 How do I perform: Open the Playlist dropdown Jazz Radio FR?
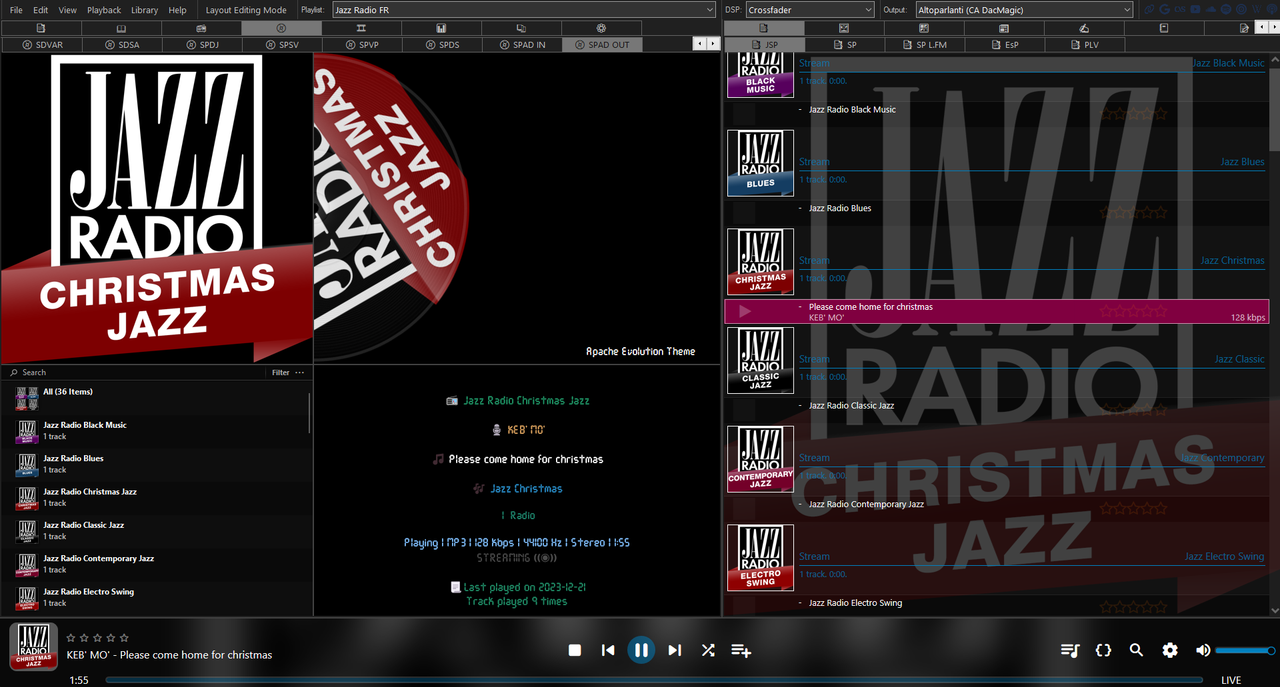coord(524,10)
